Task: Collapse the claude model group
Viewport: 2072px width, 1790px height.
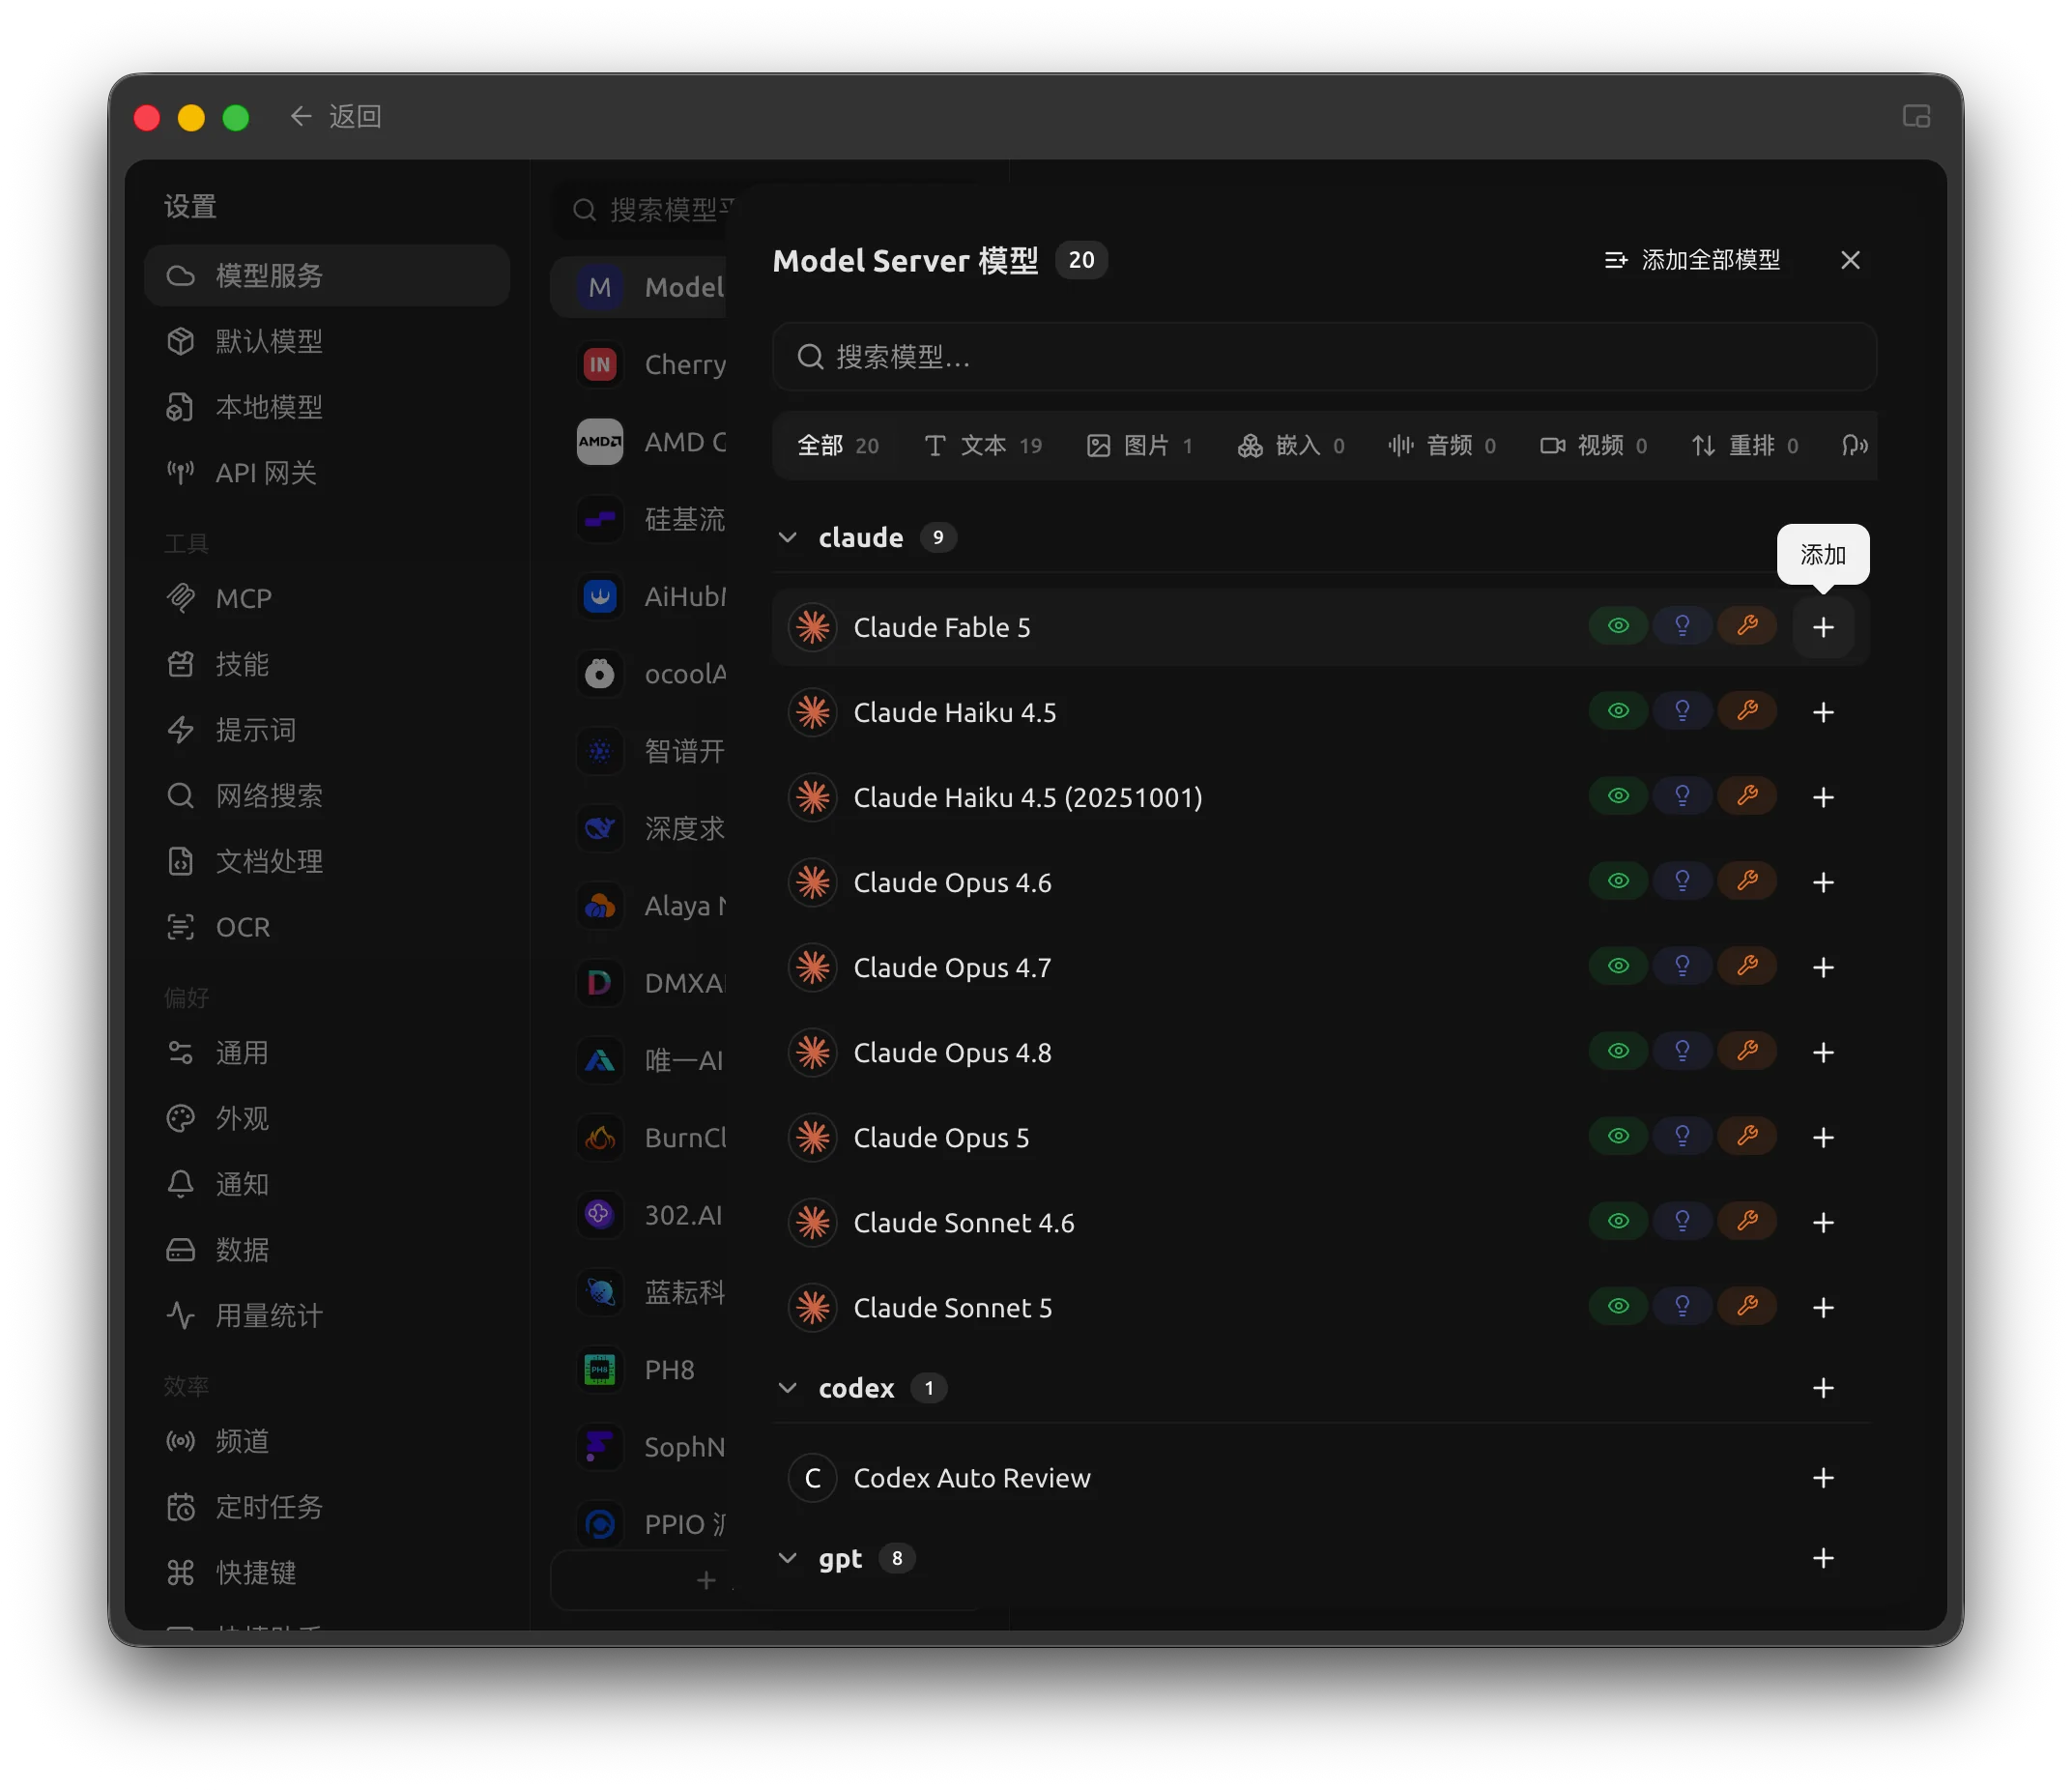Action: tap(788, 538)
